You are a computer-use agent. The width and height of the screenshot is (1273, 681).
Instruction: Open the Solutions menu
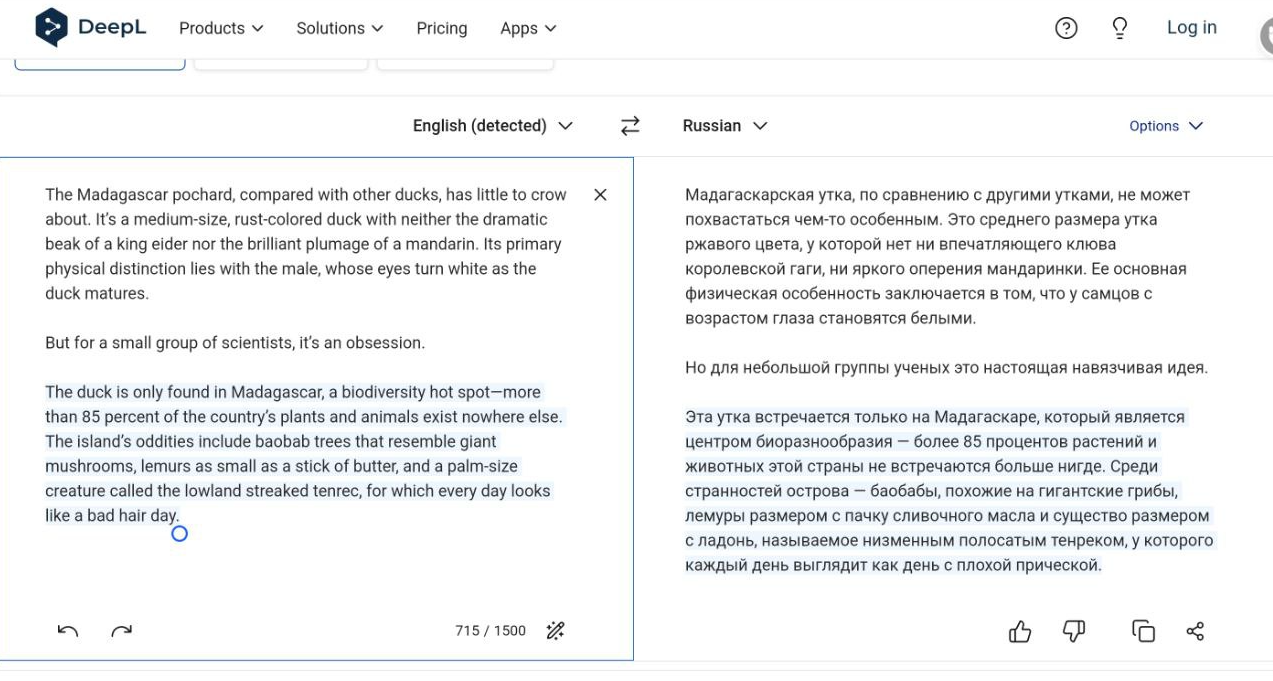[x=339, y=28]
